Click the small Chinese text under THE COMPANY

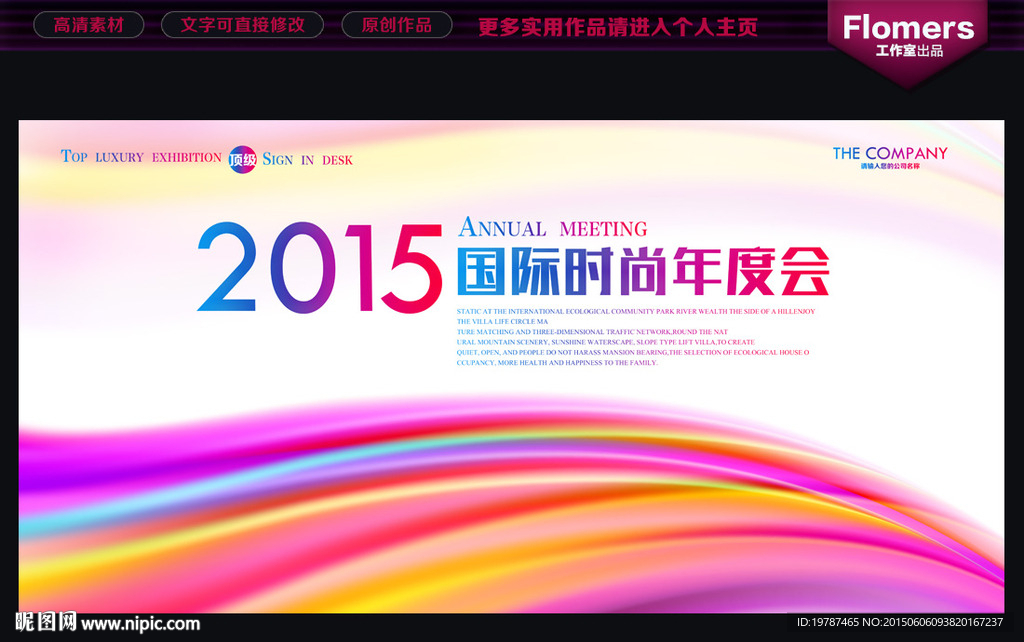pos(889,167)
